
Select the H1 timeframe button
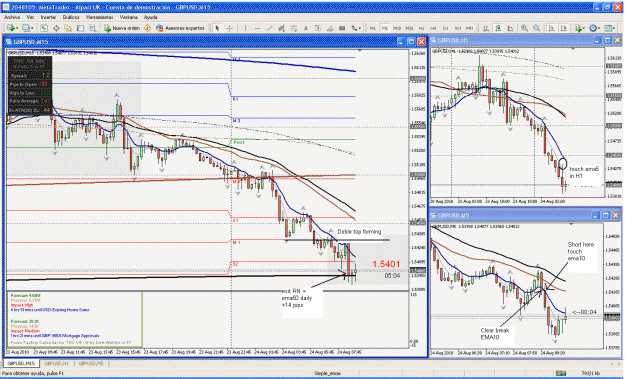(x=421, y=28)
